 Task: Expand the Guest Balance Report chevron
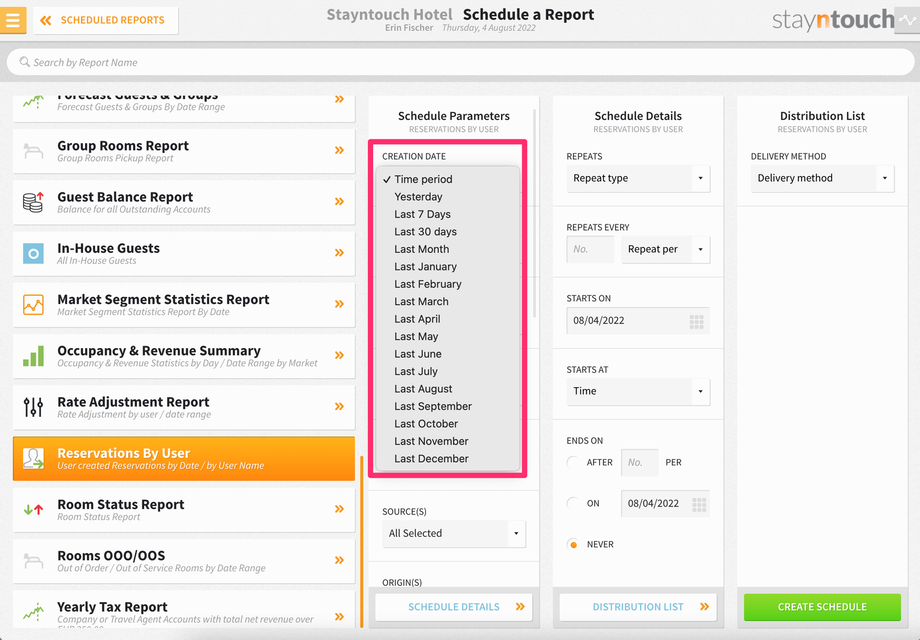(x=339, y=201)
